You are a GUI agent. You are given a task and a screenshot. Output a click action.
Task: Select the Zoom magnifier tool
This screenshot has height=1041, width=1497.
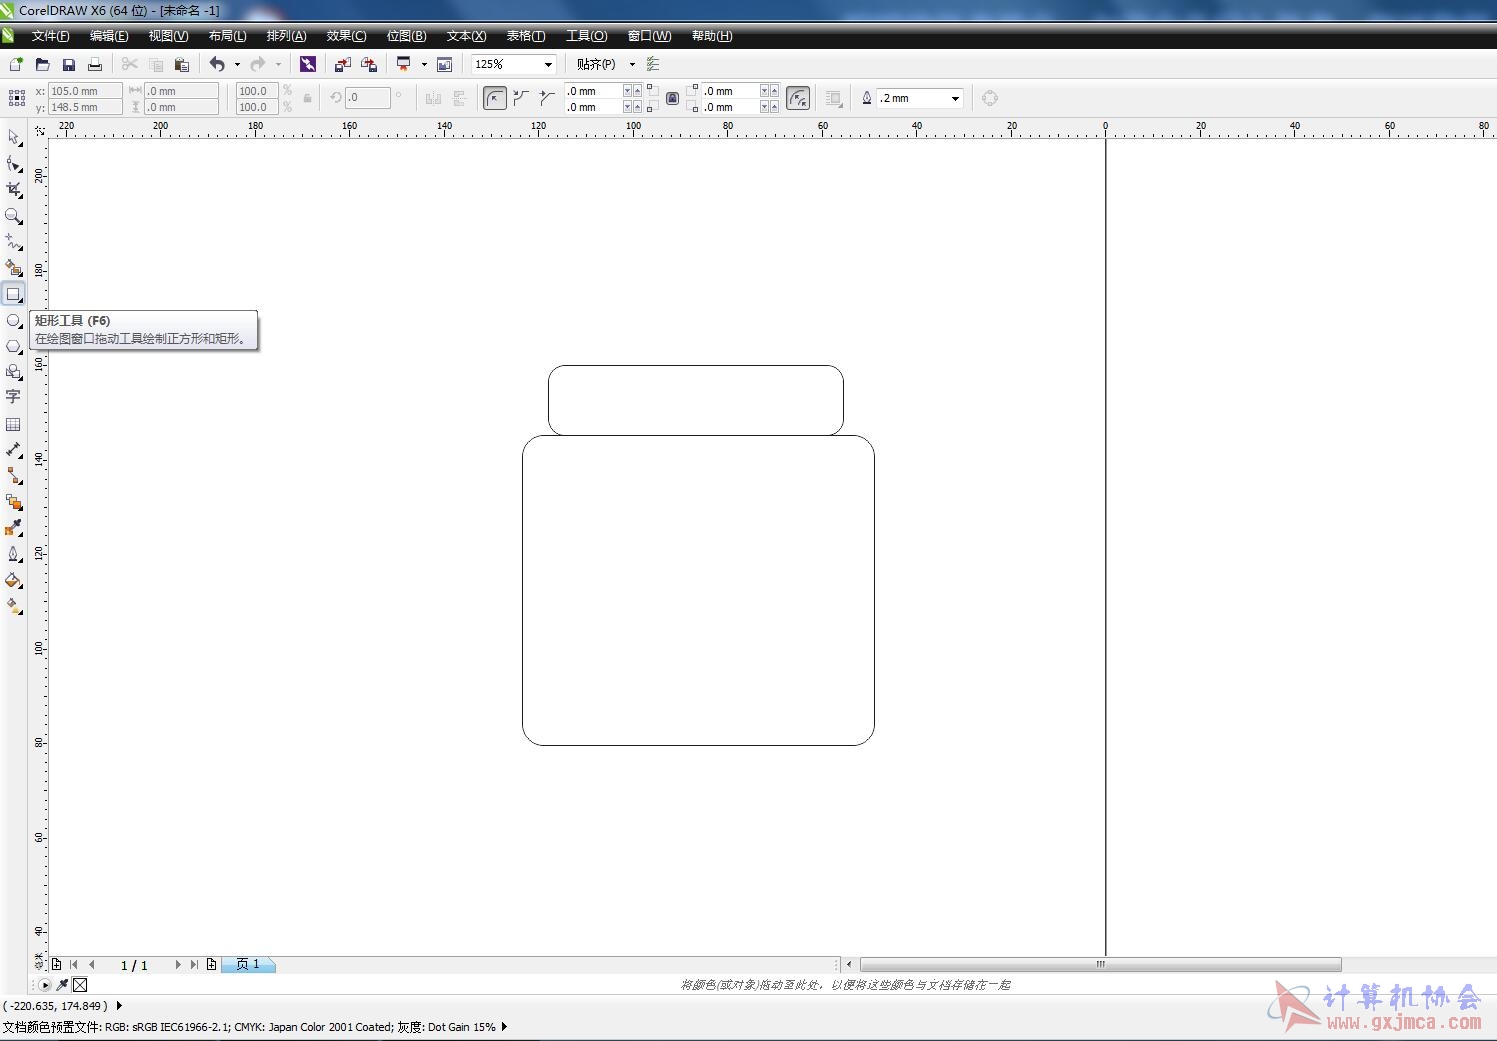point(14,216)
